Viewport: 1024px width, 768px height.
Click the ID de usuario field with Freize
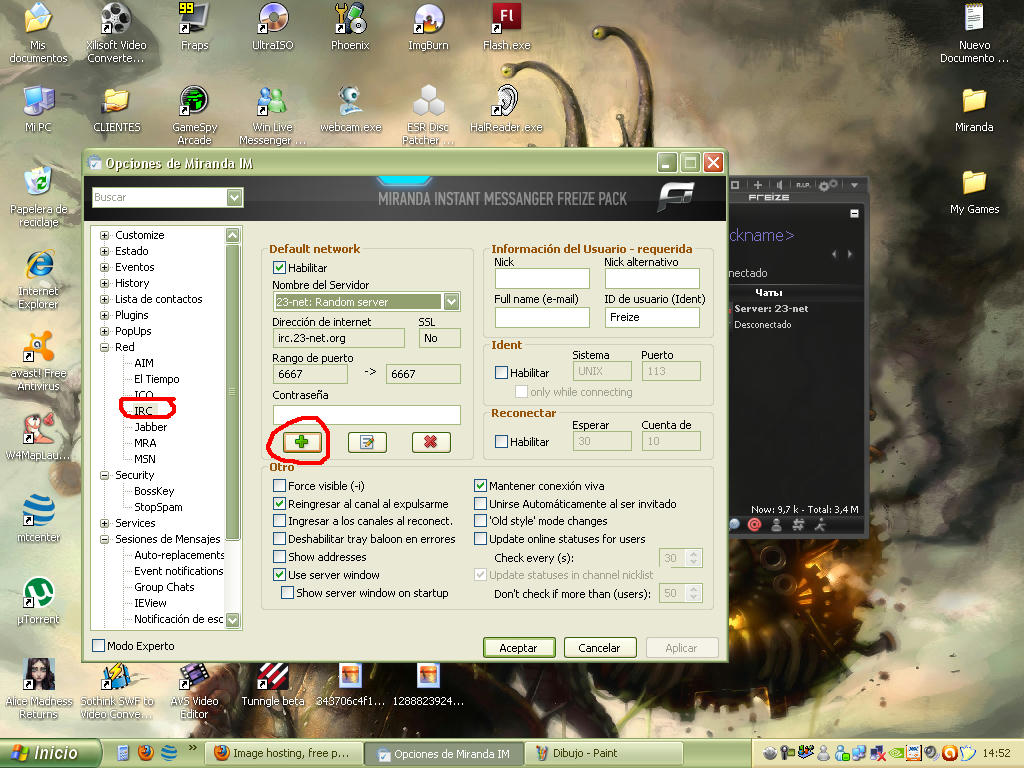652,317
